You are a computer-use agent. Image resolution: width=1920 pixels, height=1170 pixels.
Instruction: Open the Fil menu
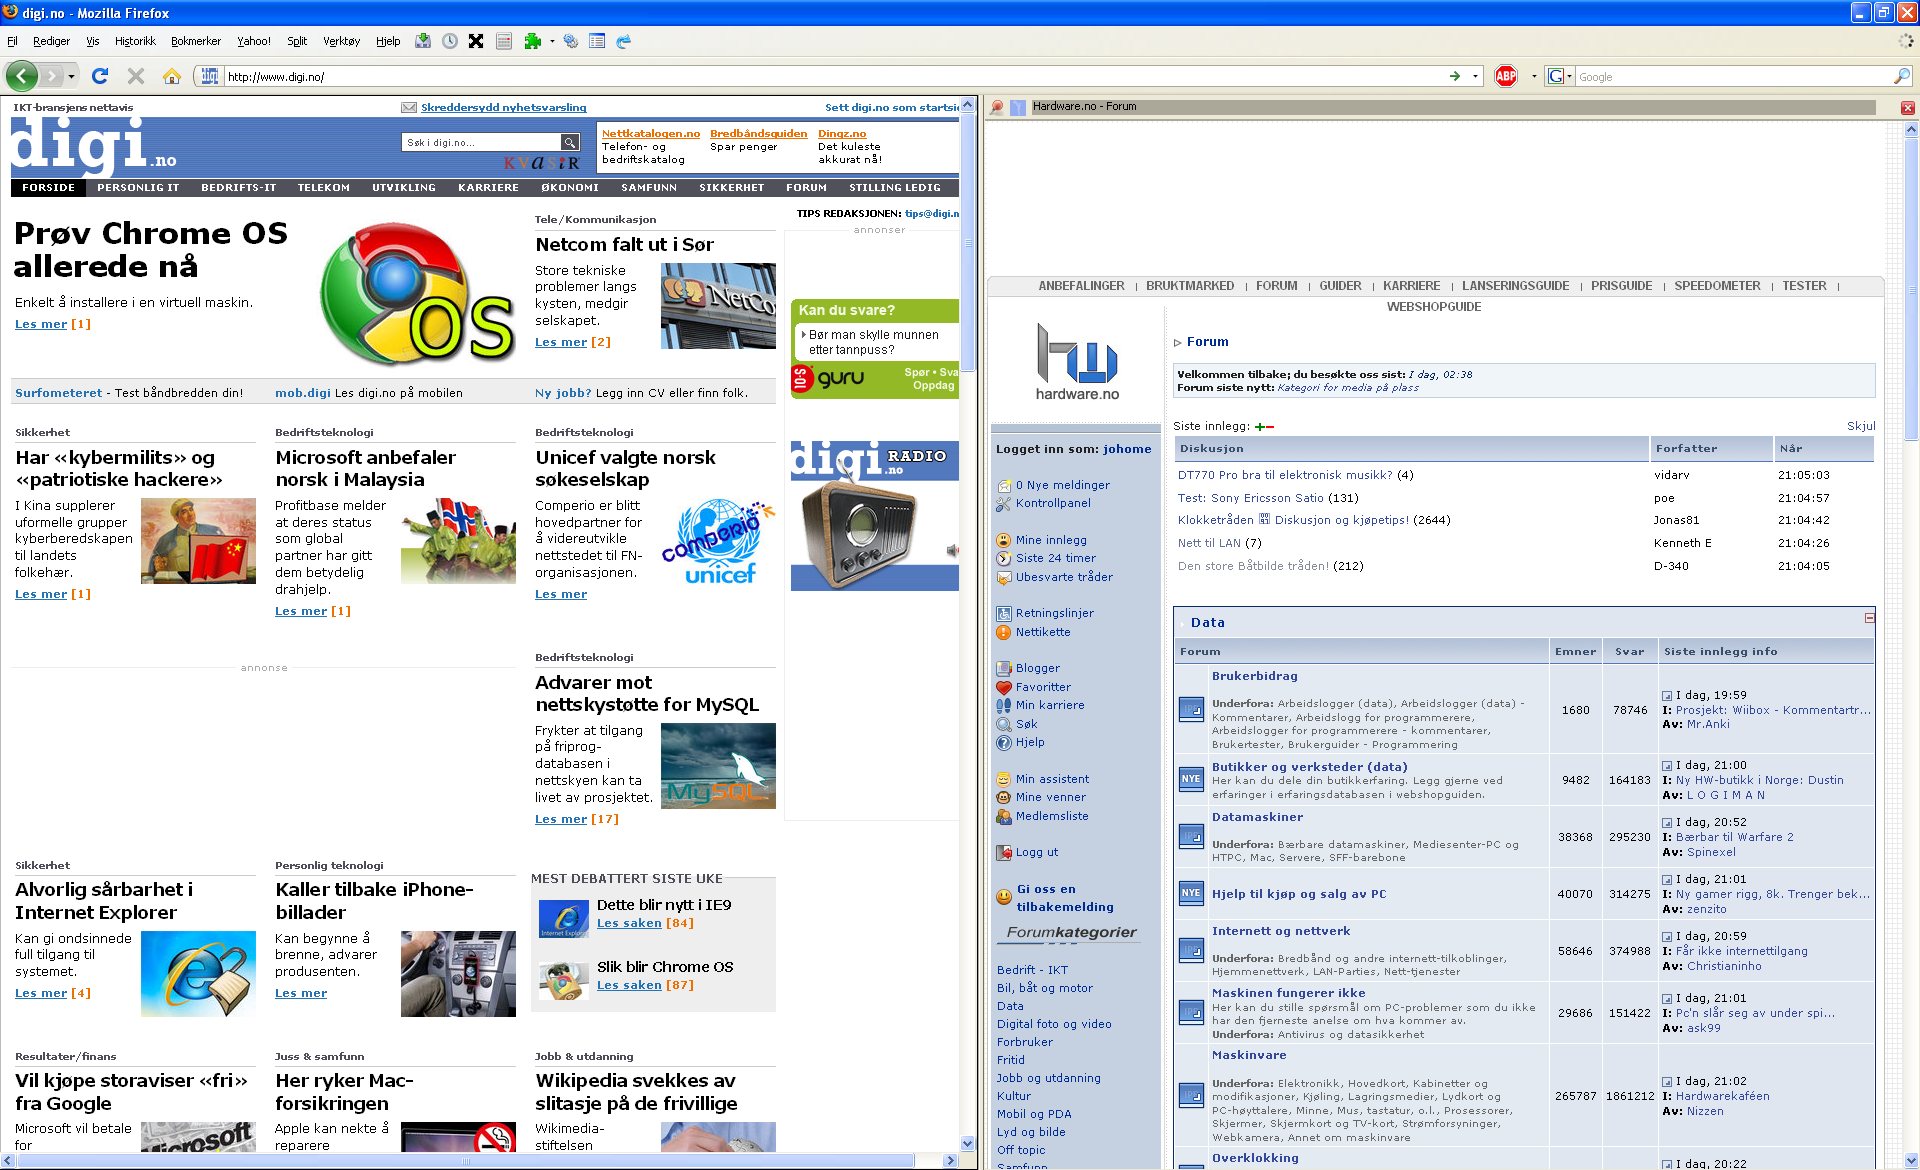point(13,41)
